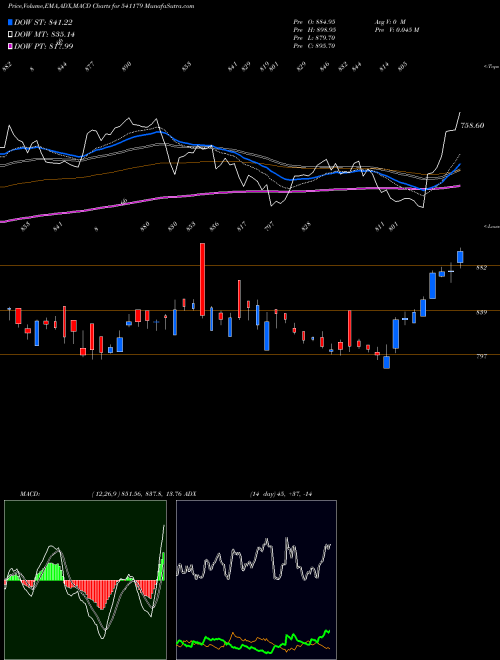Viewport: 500px width, 660px height.
Task: Click the 797 support level label
Action: tap(481, 357)
